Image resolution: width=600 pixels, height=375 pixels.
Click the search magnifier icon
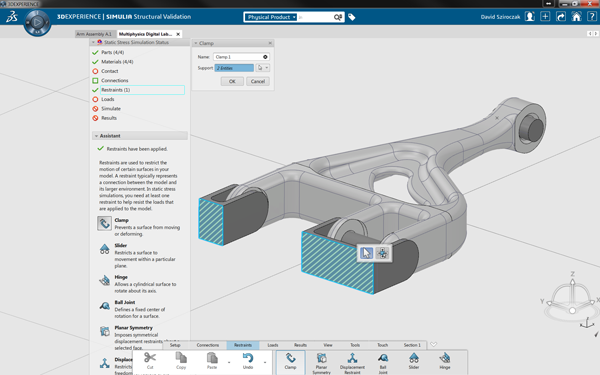coord(338,17)
